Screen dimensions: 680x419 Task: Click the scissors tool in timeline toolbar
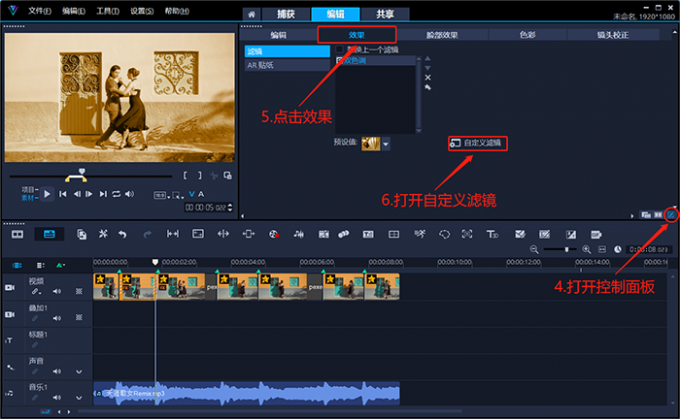pos(102,234)
